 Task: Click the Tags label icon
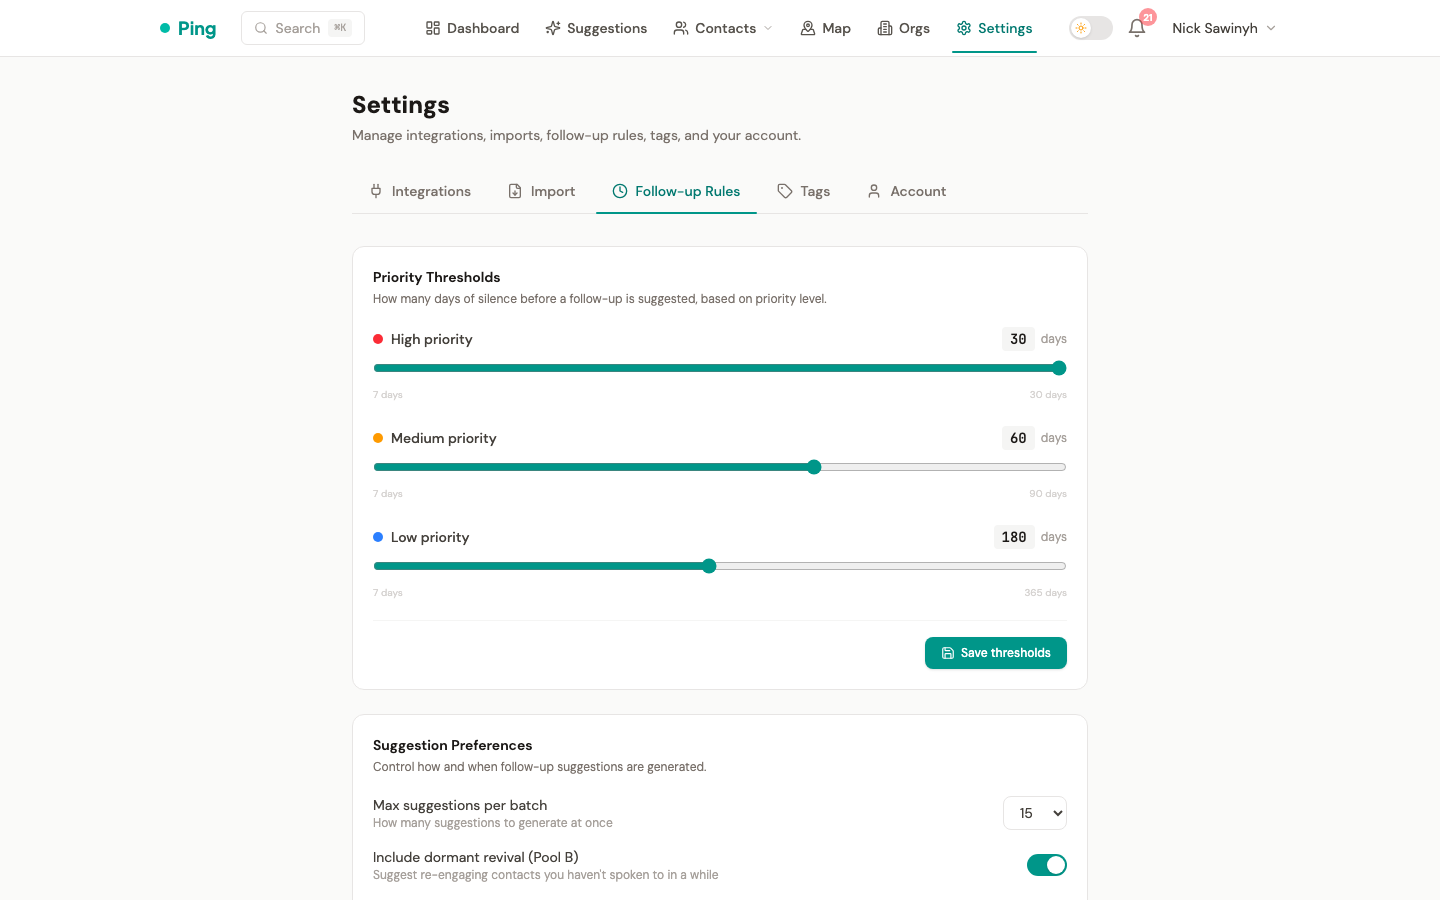pos(785,191)
